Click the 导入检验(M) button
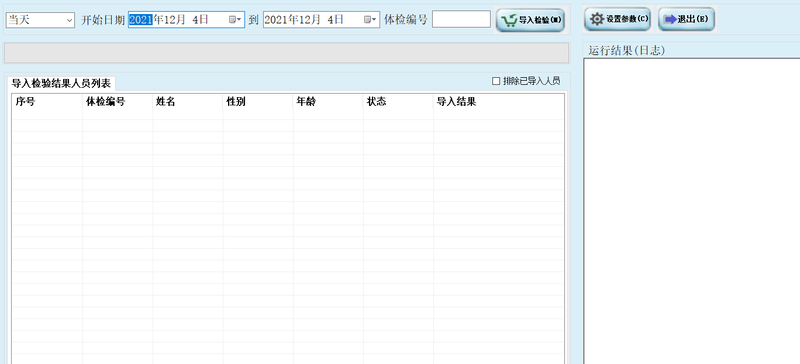Viewport: 800px width, 364px height. tap(531, 20)
